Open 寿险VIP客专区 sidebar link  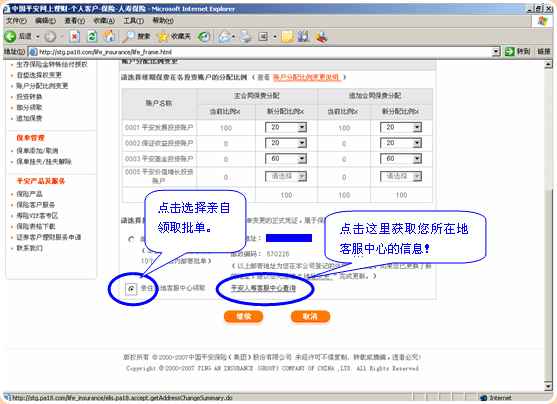pyautogui.click(x=37, y=216)
